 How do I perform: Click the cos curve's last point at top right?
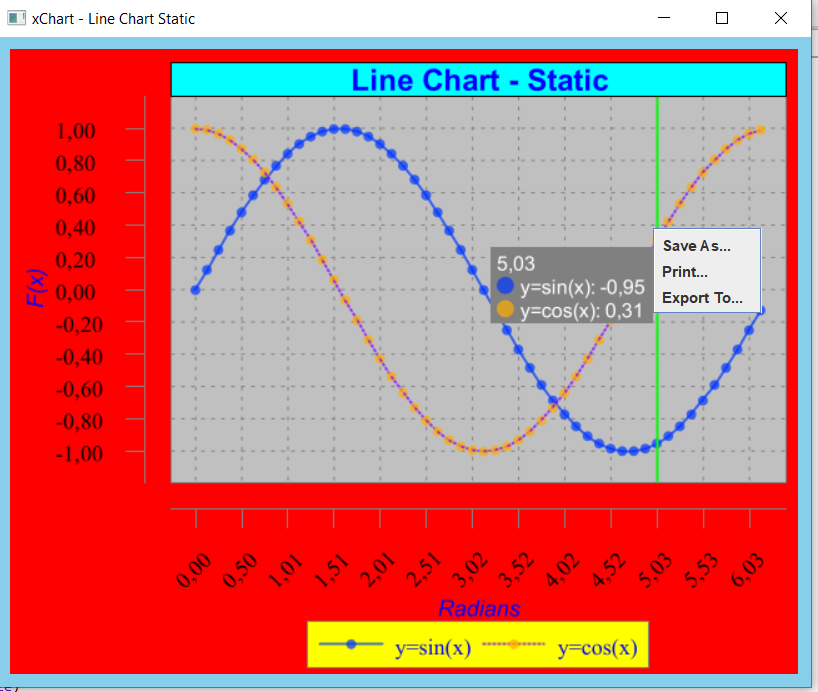tap(761, 130)
